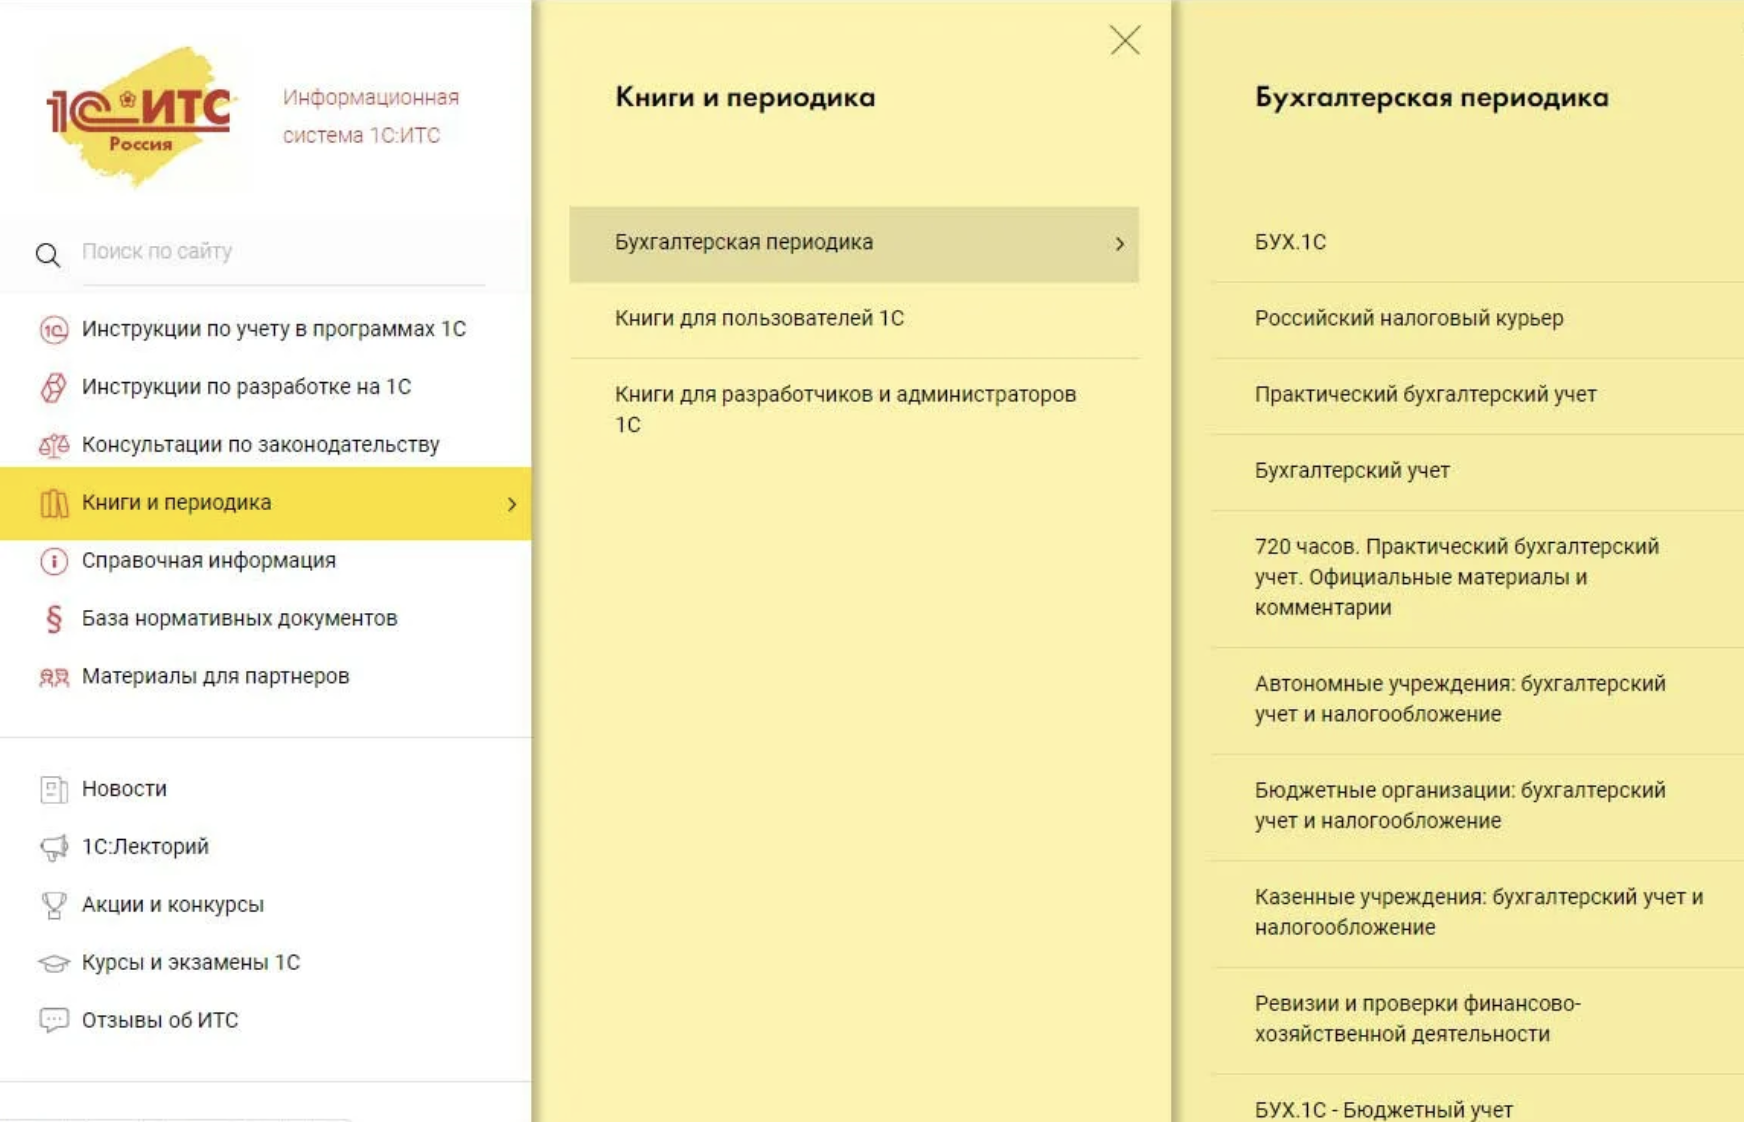Open Российский налоговый курьер
1744x1122 pixels.
pos(1408,318)
